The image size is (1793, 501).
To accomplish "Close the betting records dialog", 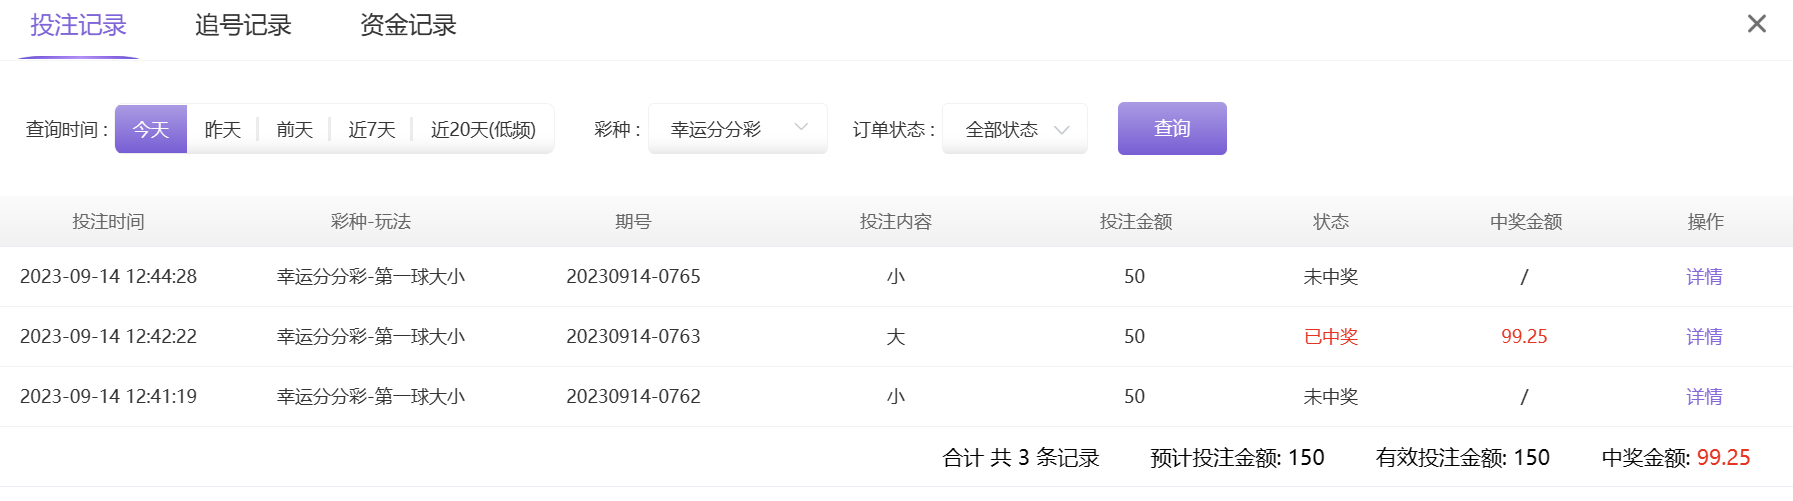I will pos(1756,23).
